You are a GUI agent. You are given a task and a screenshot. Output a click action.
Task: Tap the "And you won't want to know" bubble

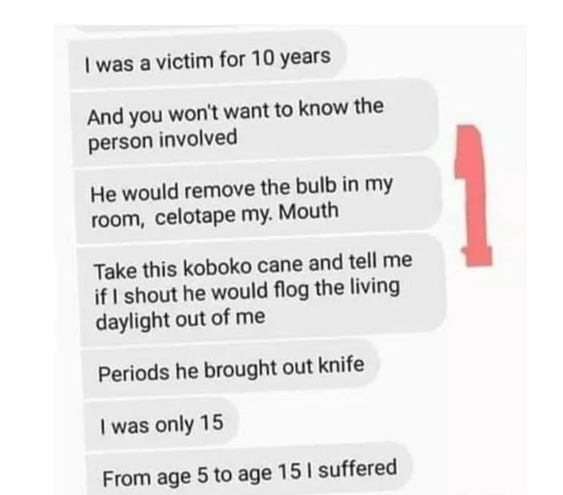point(255,123)
